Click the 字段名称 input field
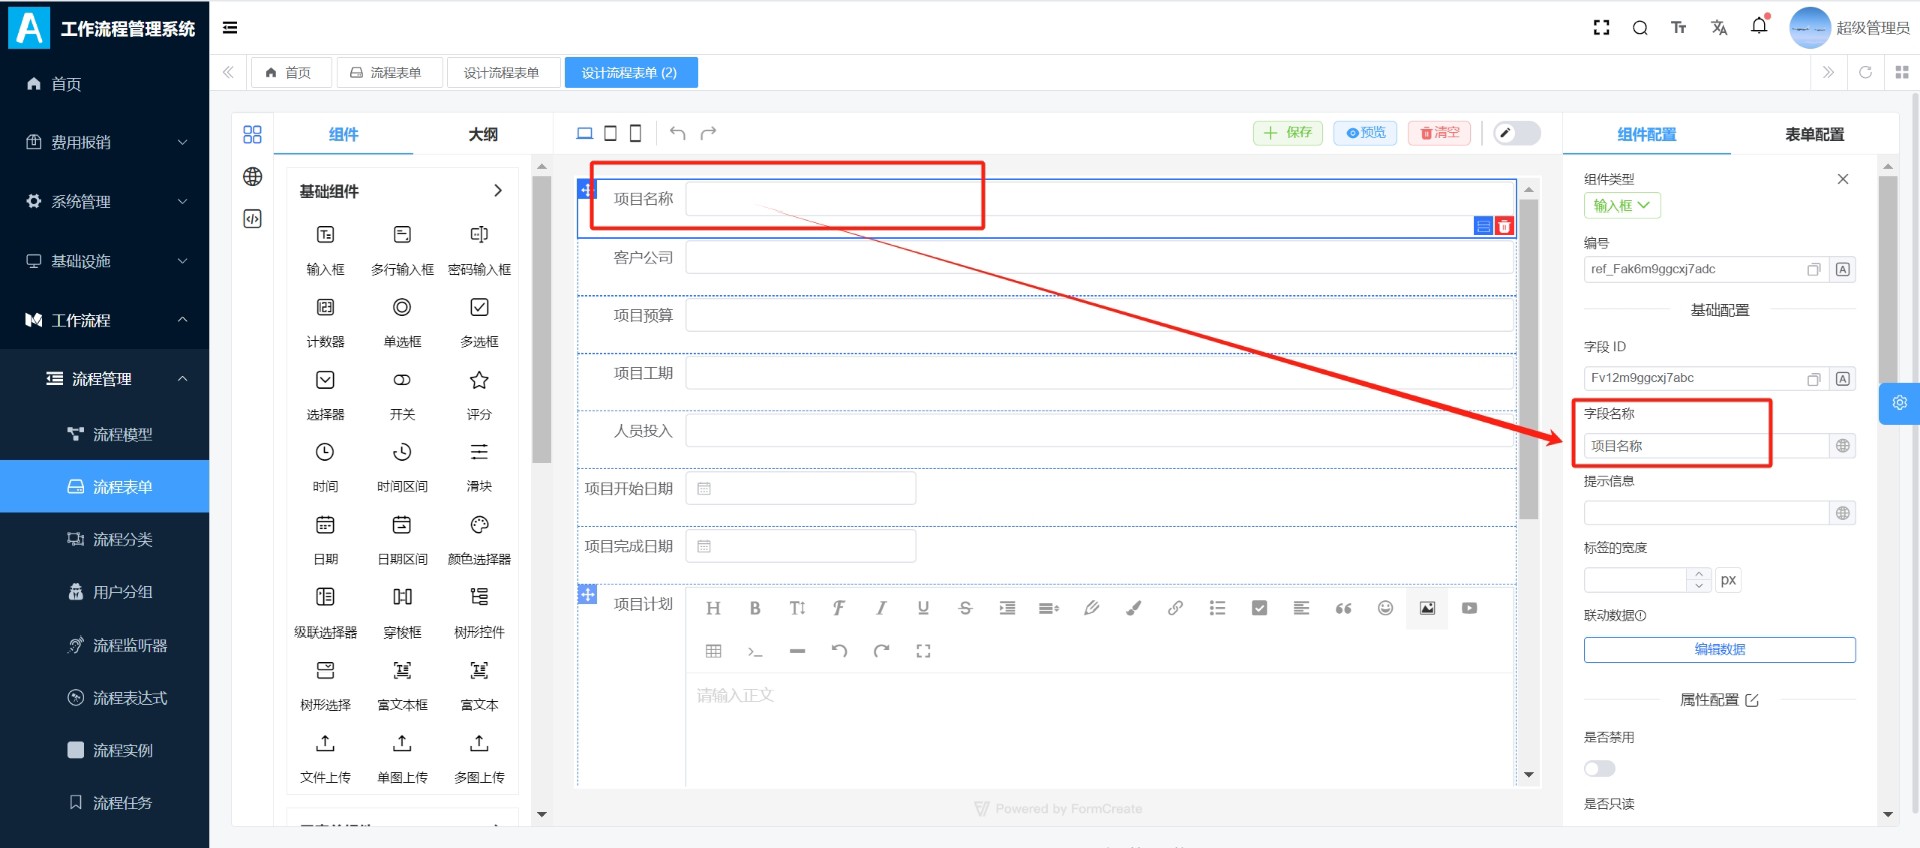 (1705, 446)
